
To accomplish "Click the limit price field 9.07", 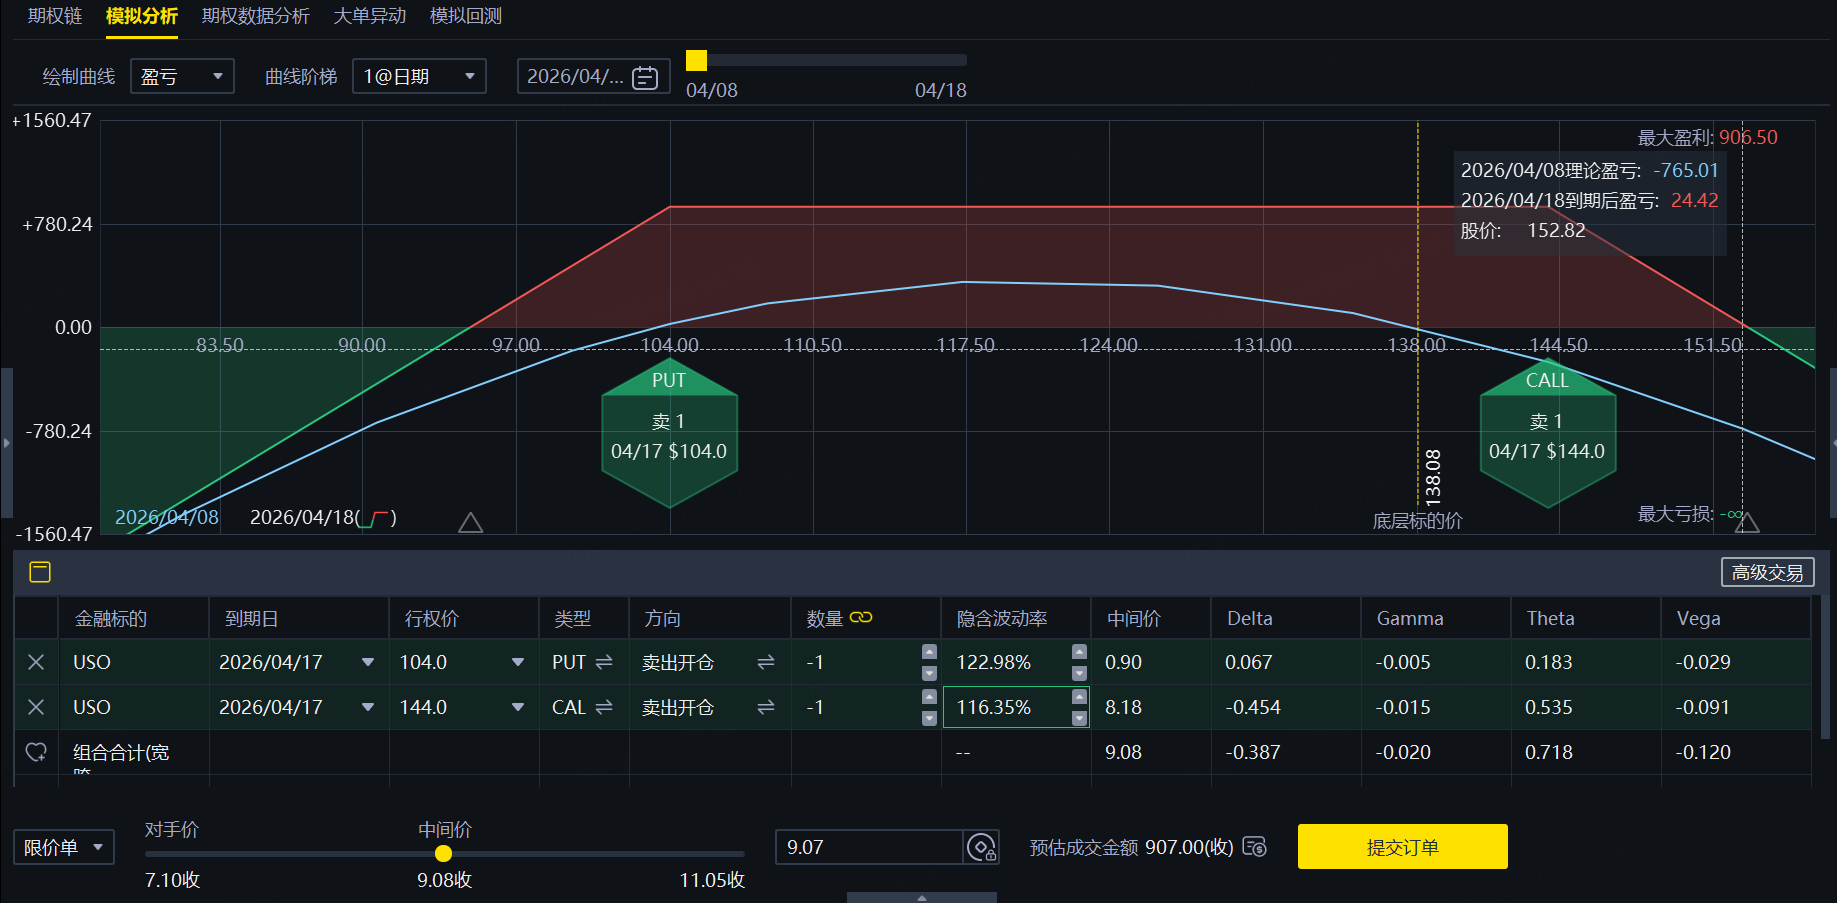I will click(x=868, y=847).
